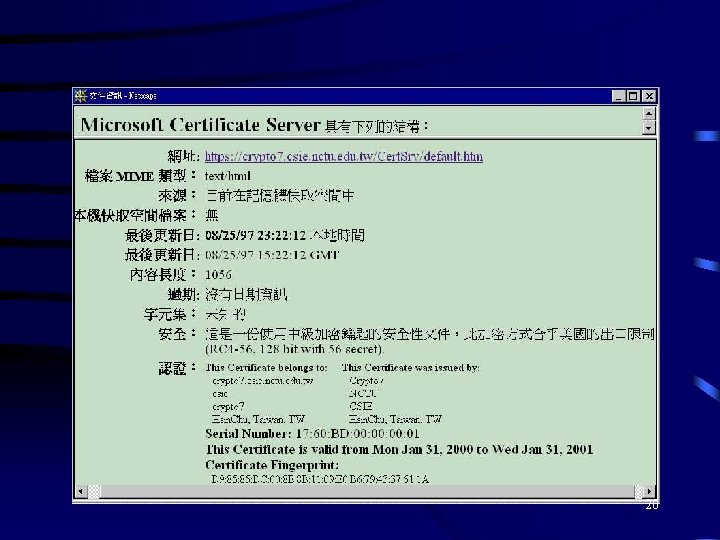Click the horizontal scrollbar track
Screen dimensions: 720x540
pyautogui.click(x=365, y=491)
